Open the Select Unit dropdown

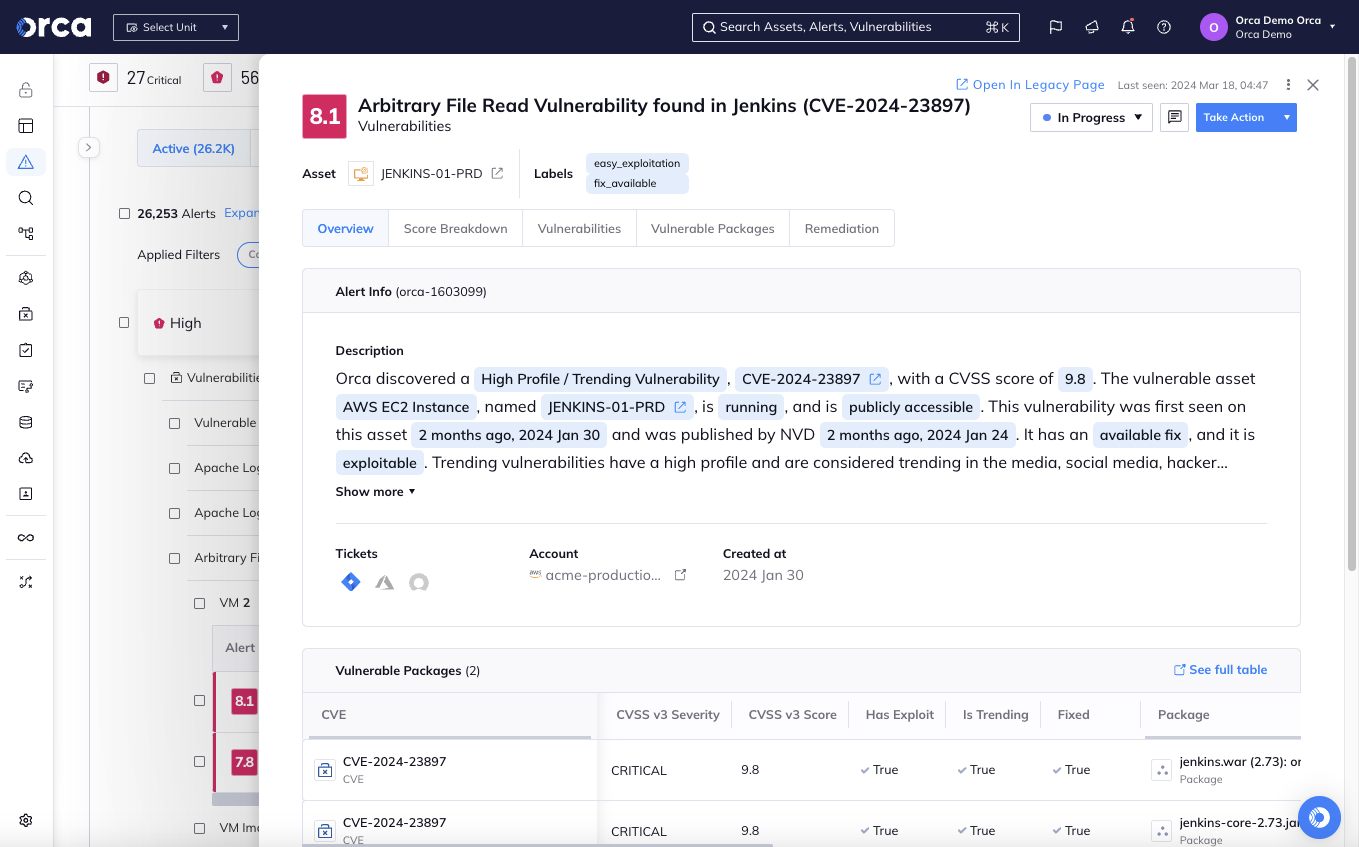[175, 27]
